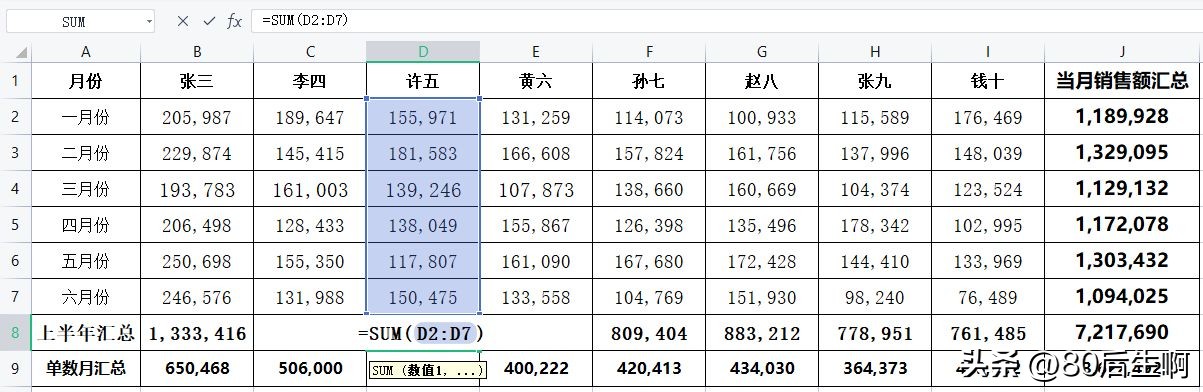
Task: Expand the Name Box dropdown arrow
Action: [x=148, y=20]
